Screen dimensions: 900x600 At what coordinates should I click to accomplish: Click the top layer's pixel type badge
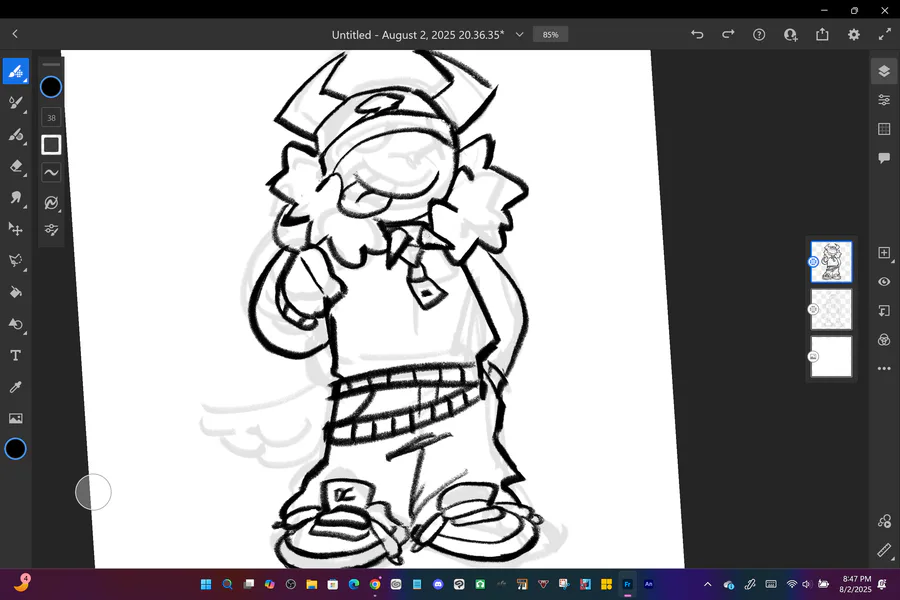tap(813, 262)
